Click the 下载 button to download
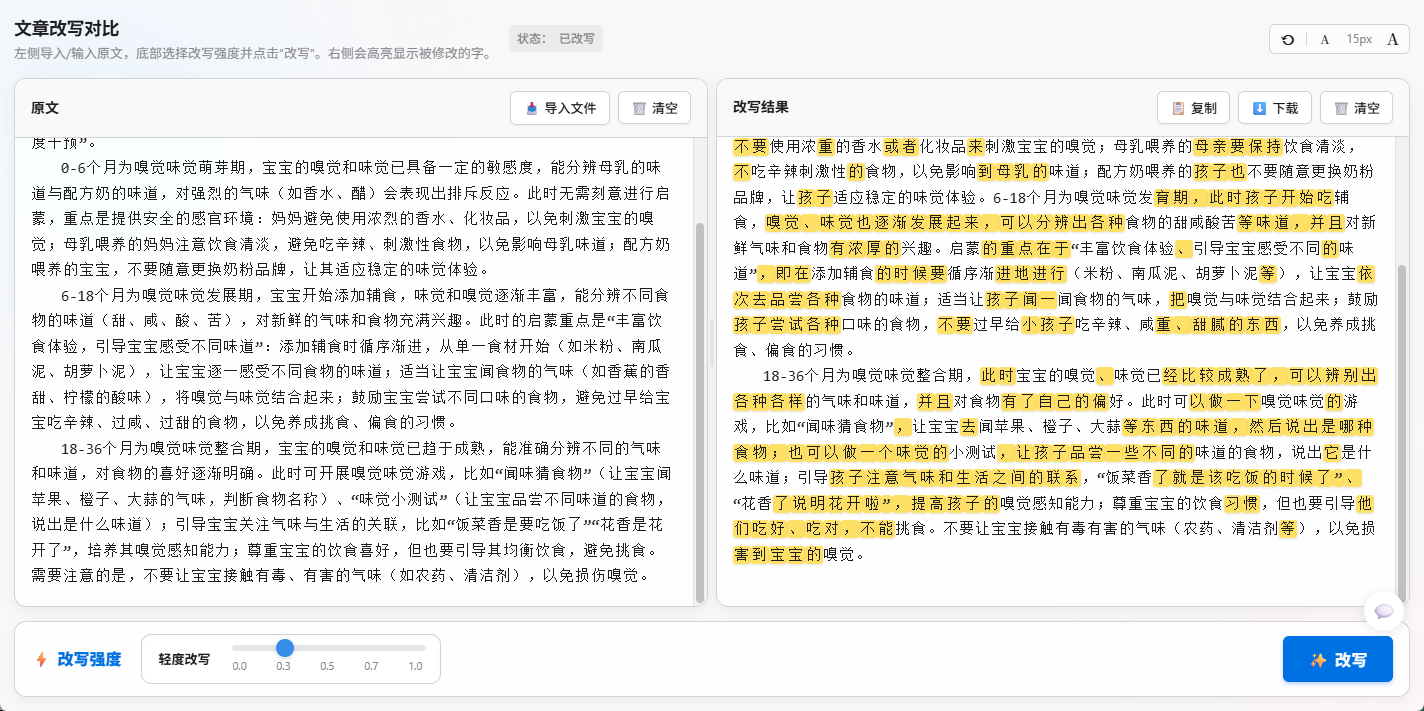 tap(1275, 108)
